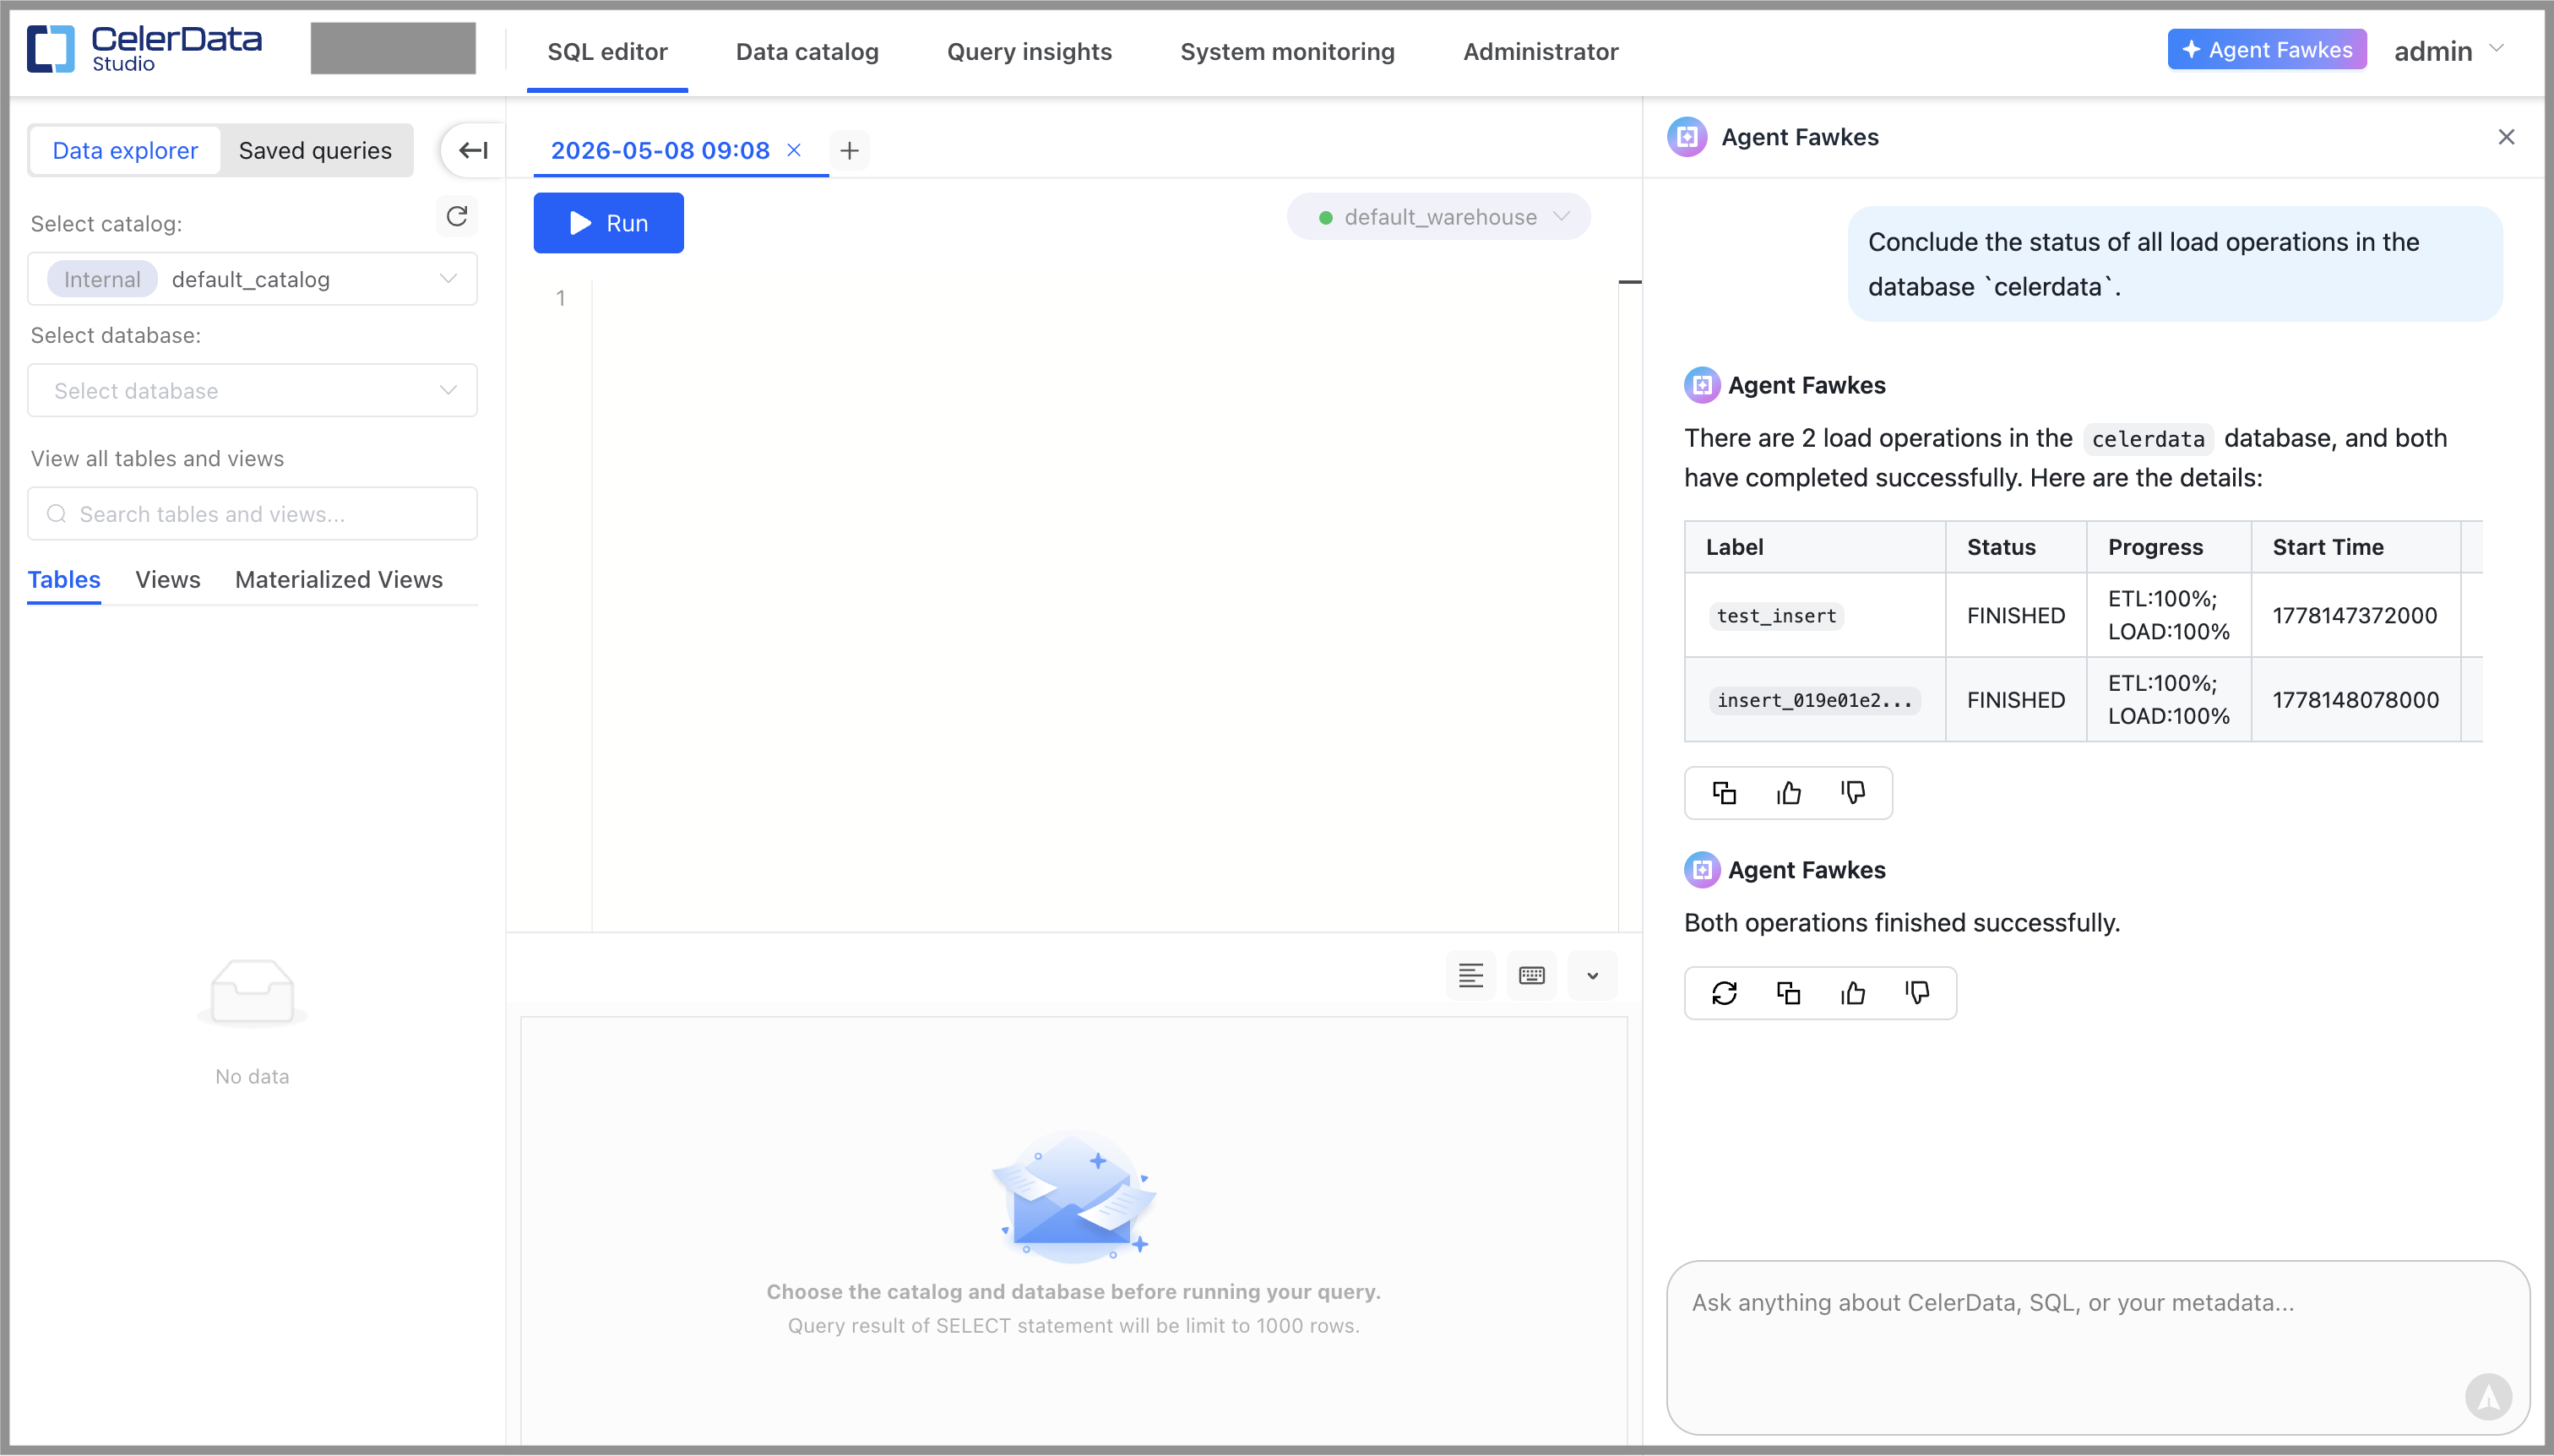This screenshot has height=1456, width=2554.
Task: Click the user prompt message bubble
Action: coord(2174,264)
